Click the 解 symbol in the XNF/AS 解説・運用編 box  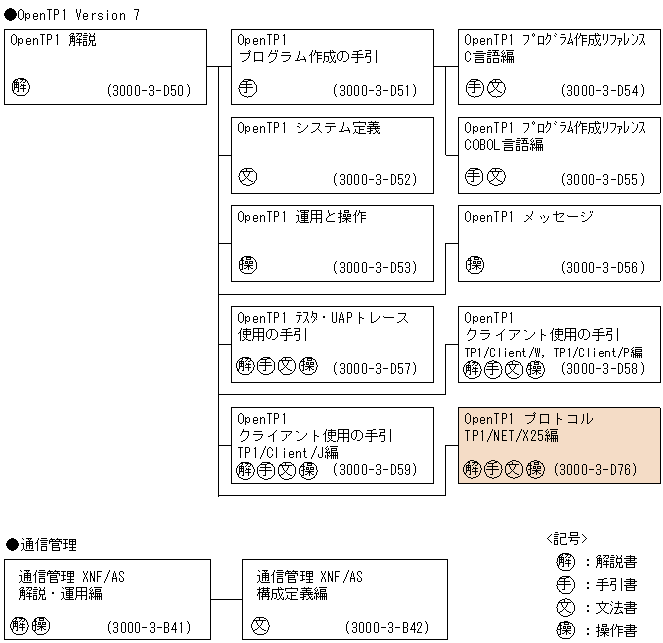click(19, 625)
